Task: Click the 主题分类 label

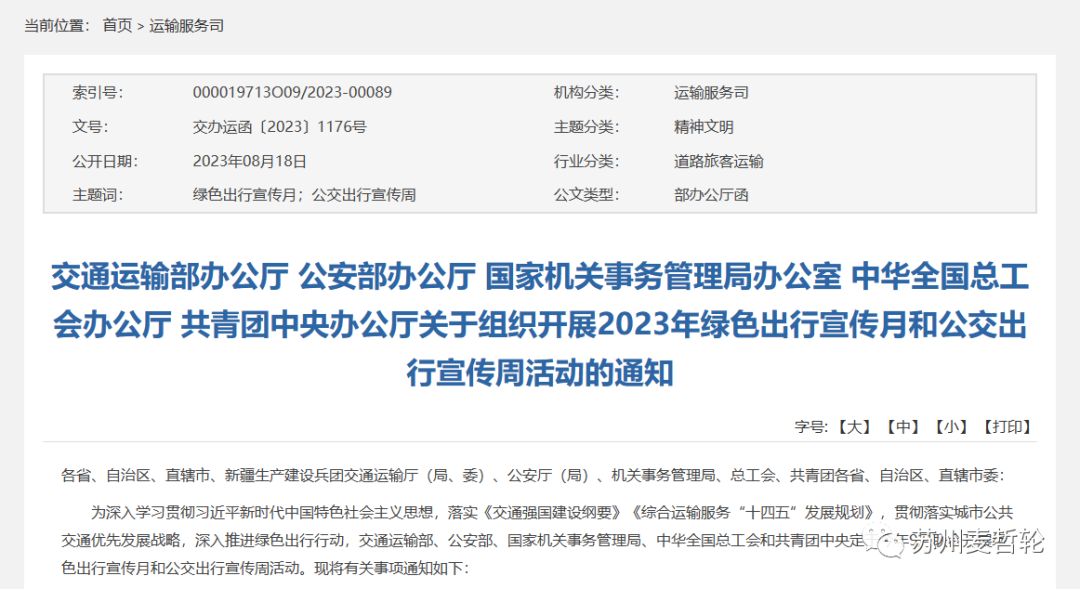Action: point(586,127)
